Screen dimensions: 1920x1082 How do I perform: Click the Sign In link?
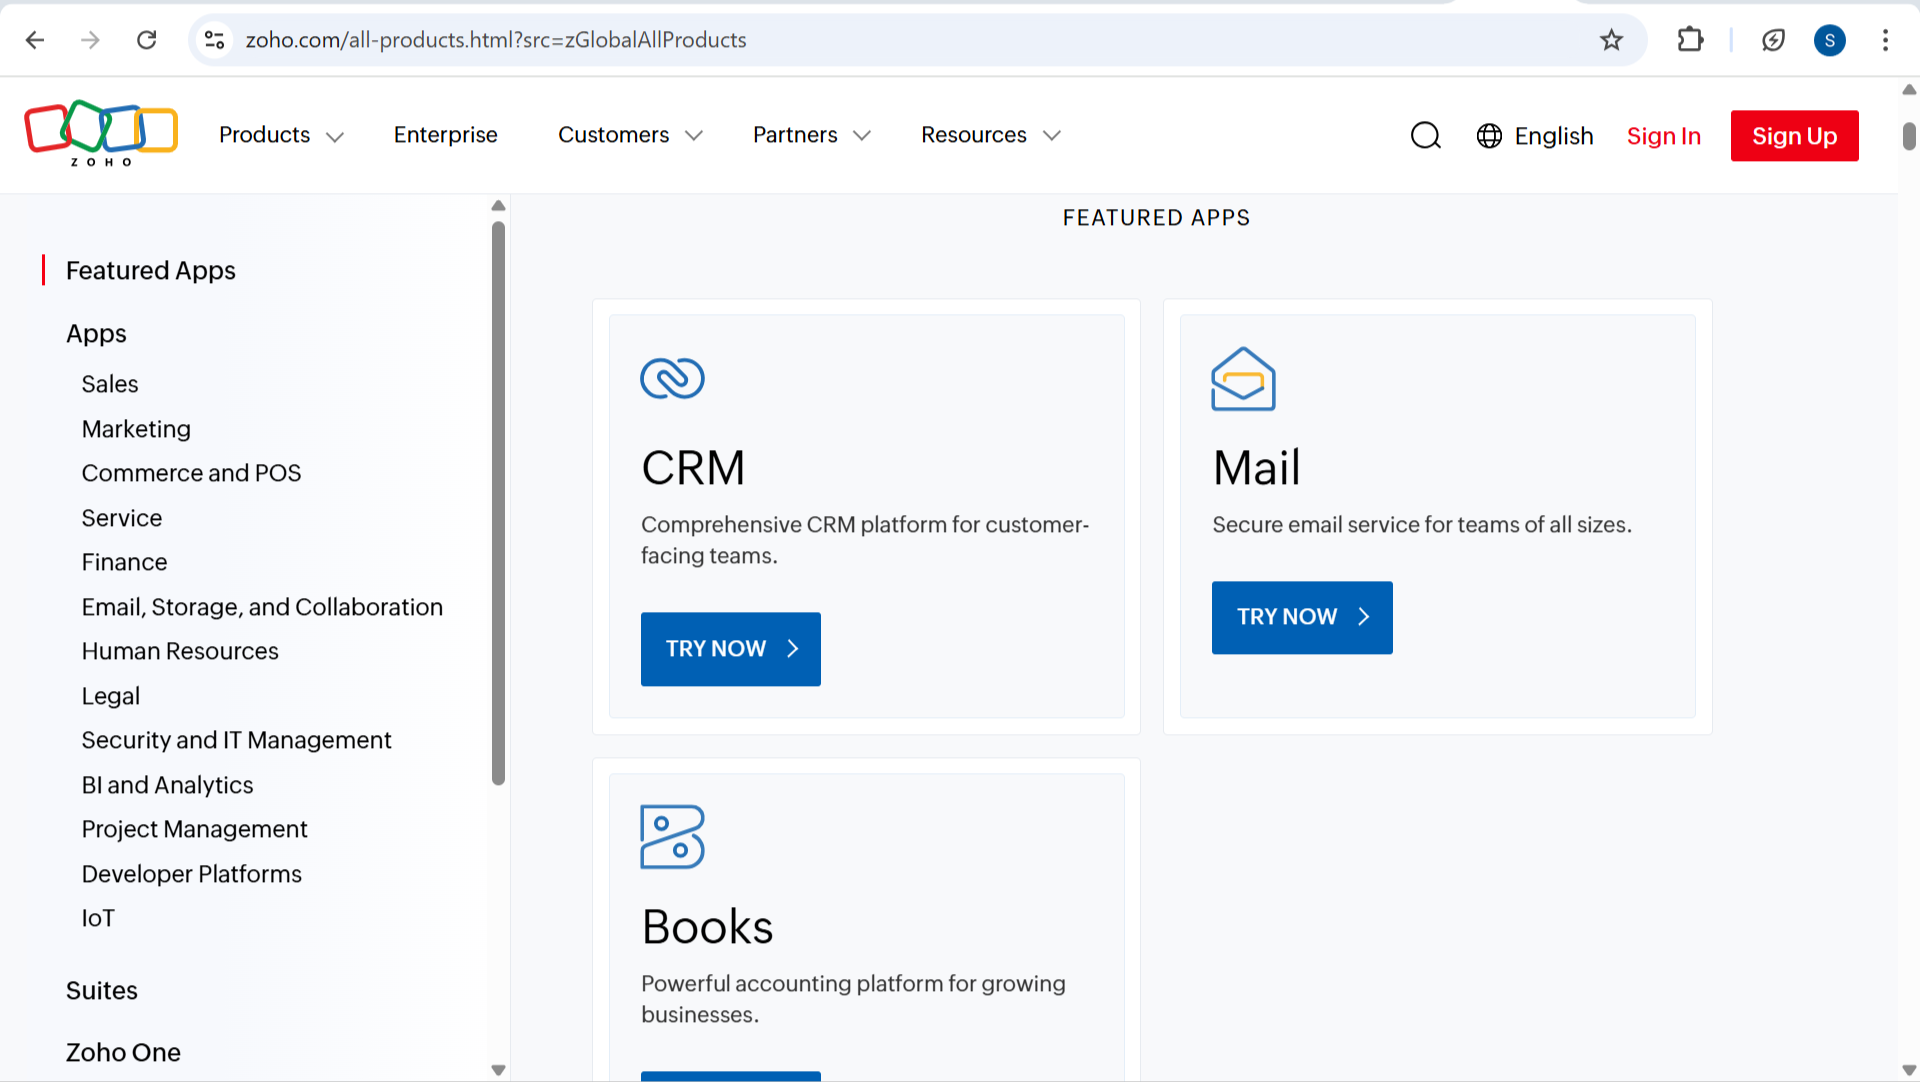point(1663,136)
